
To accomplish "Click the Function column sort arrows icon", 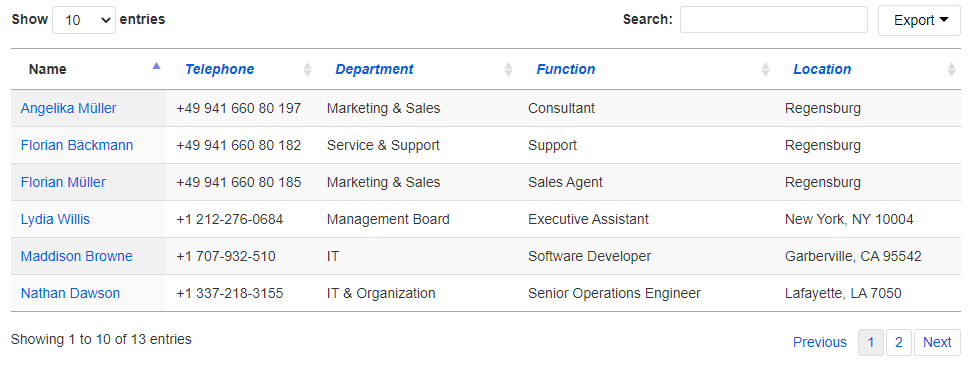I will 765,70.
